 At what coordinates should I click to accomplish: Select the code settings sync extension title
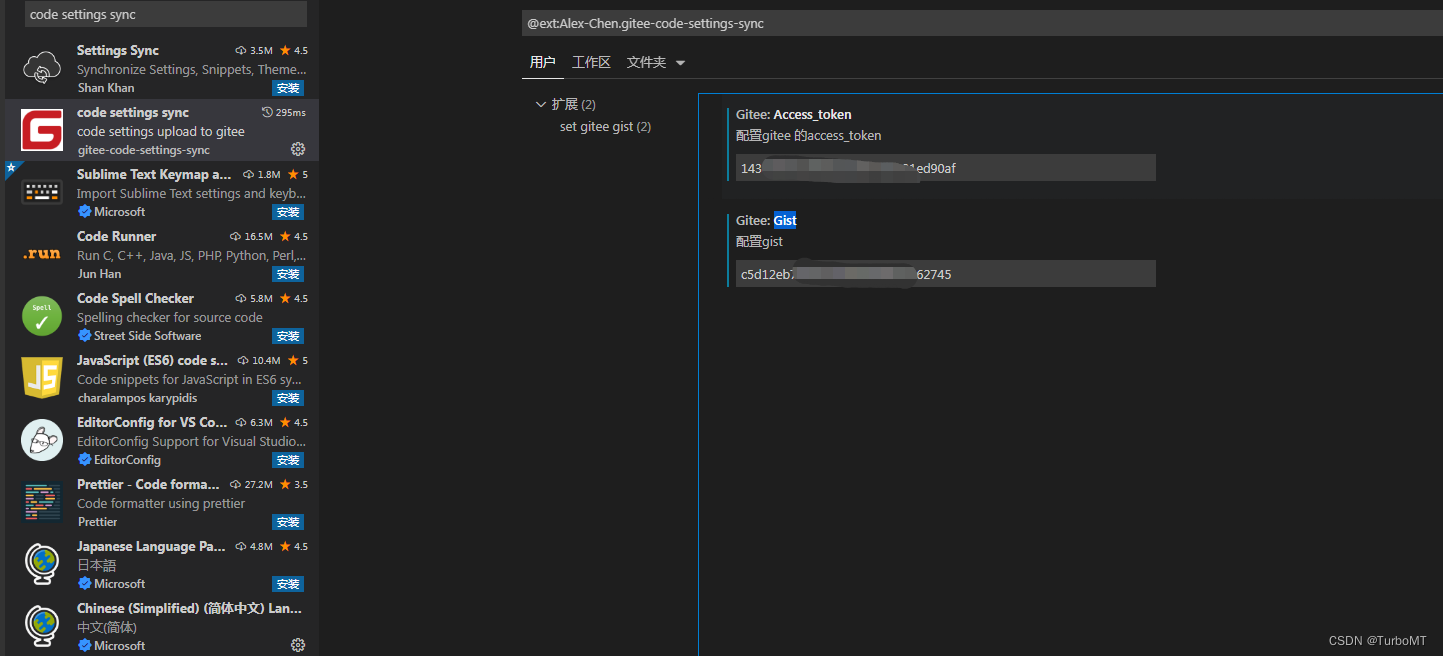click(x=133, y=112)
